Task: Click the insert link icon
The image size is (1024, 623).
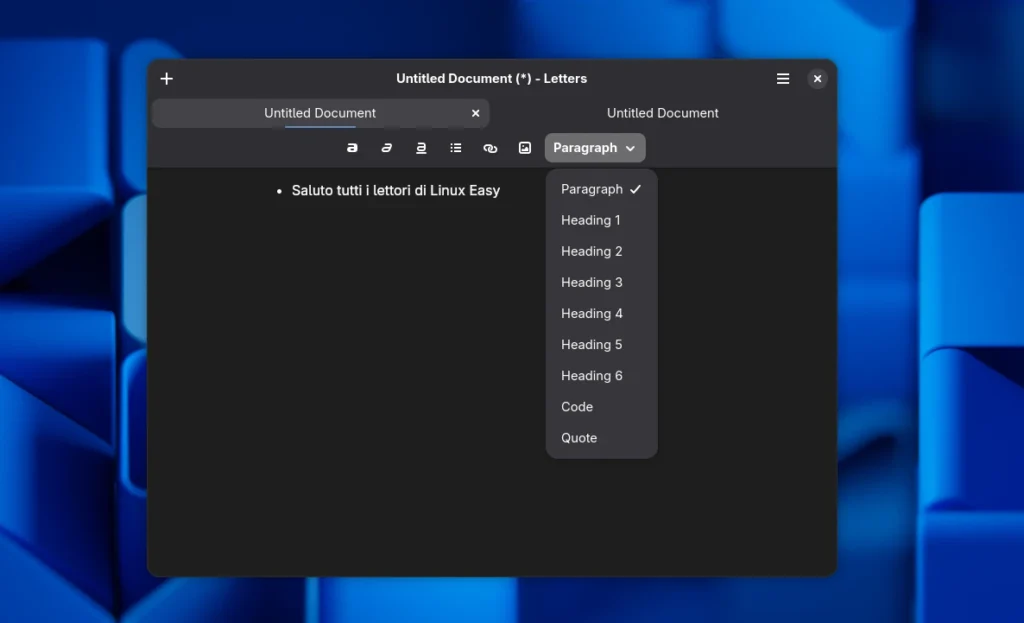Action: click(490, 148)
